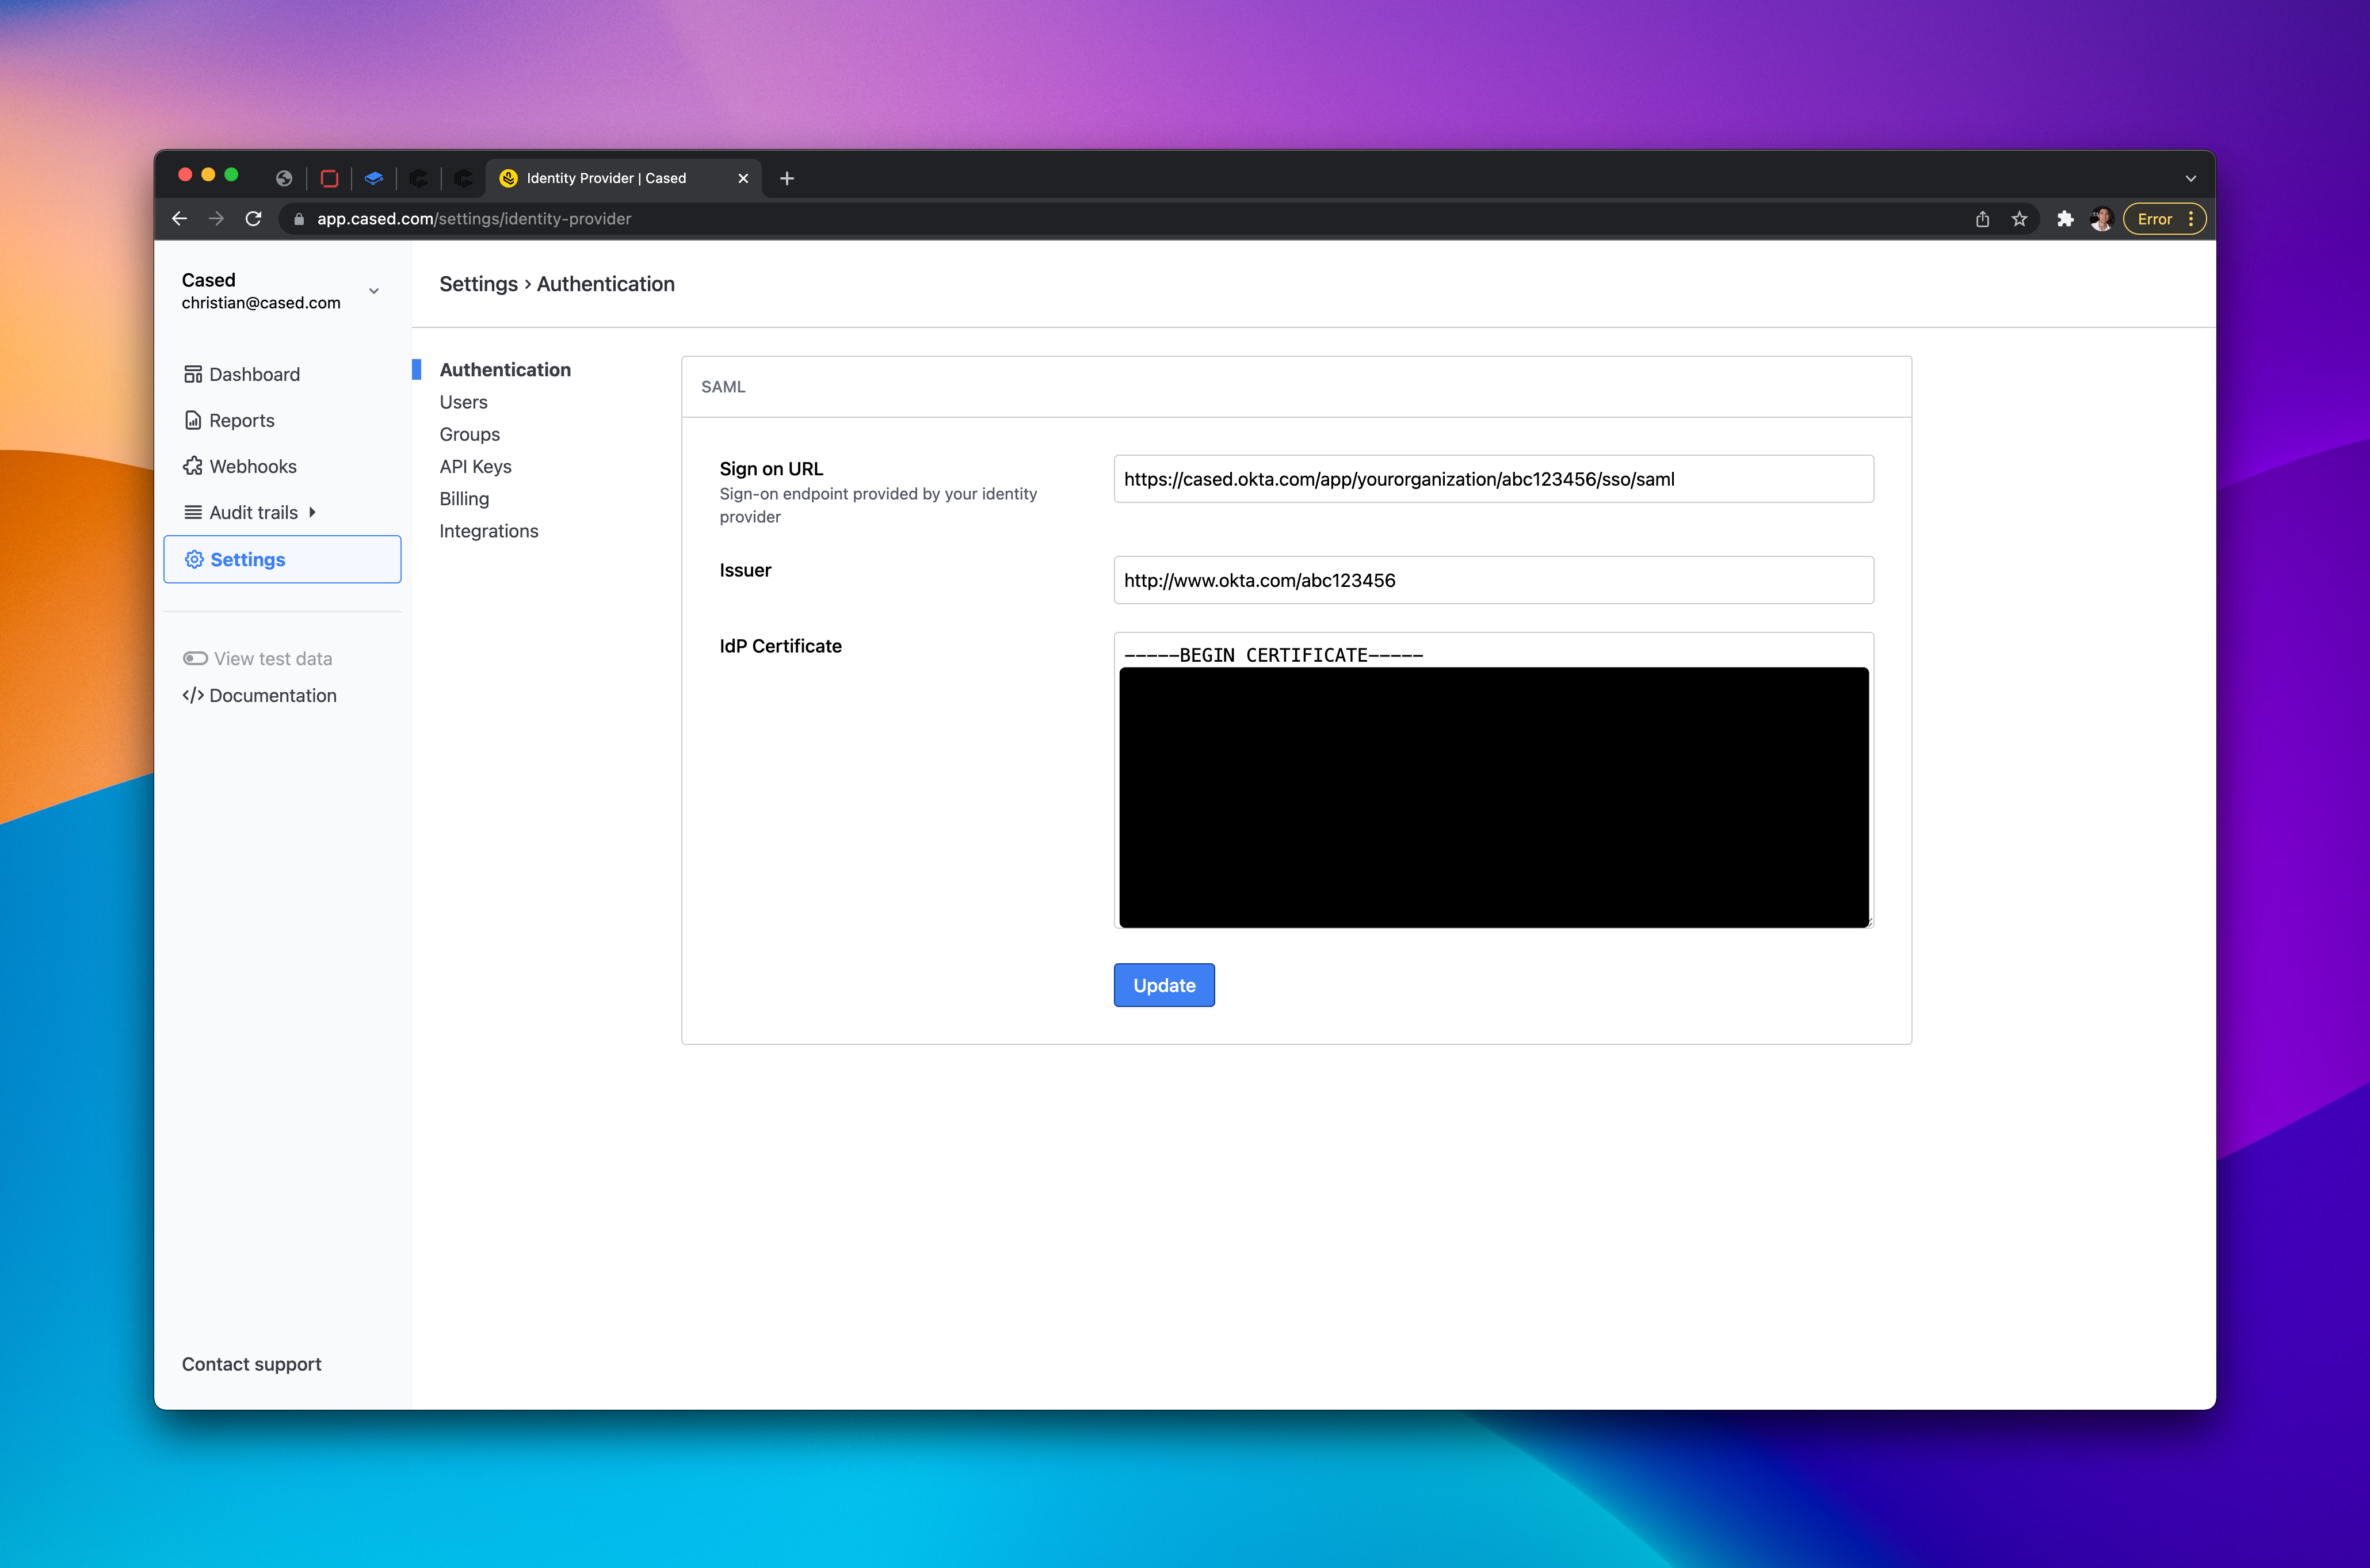This screenshot has height=1568, width=2370.
Task: Open the browser extensions puzzle icon
Action: point(2065,219)
